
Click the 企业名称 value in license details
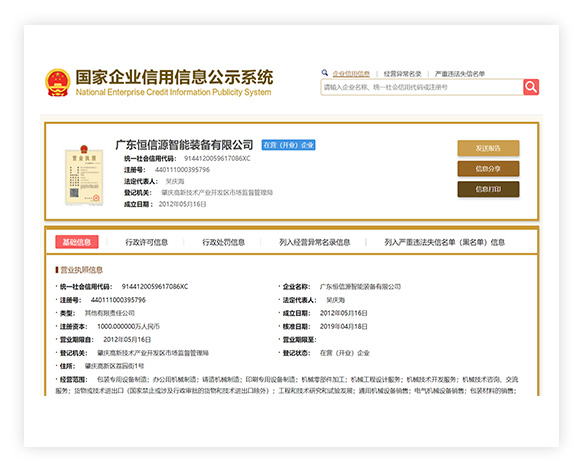click(x=360, y=287)
